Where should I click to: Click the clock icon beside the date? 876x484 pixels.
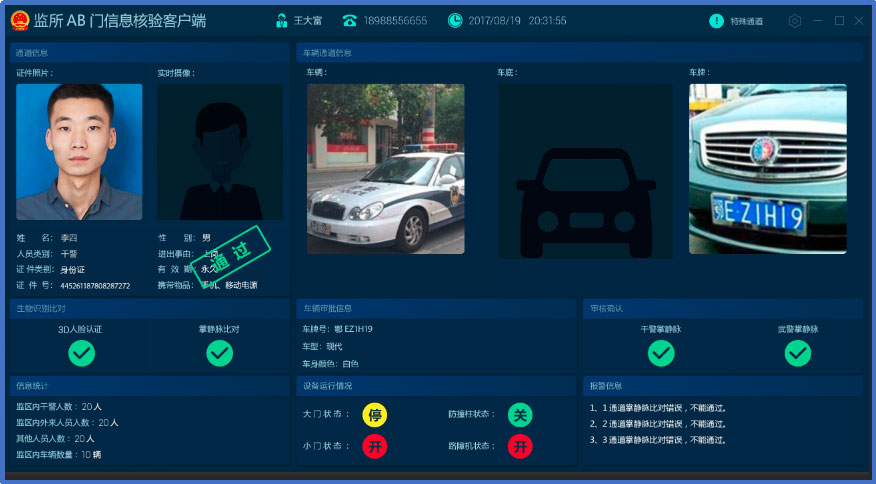point(455,21)
